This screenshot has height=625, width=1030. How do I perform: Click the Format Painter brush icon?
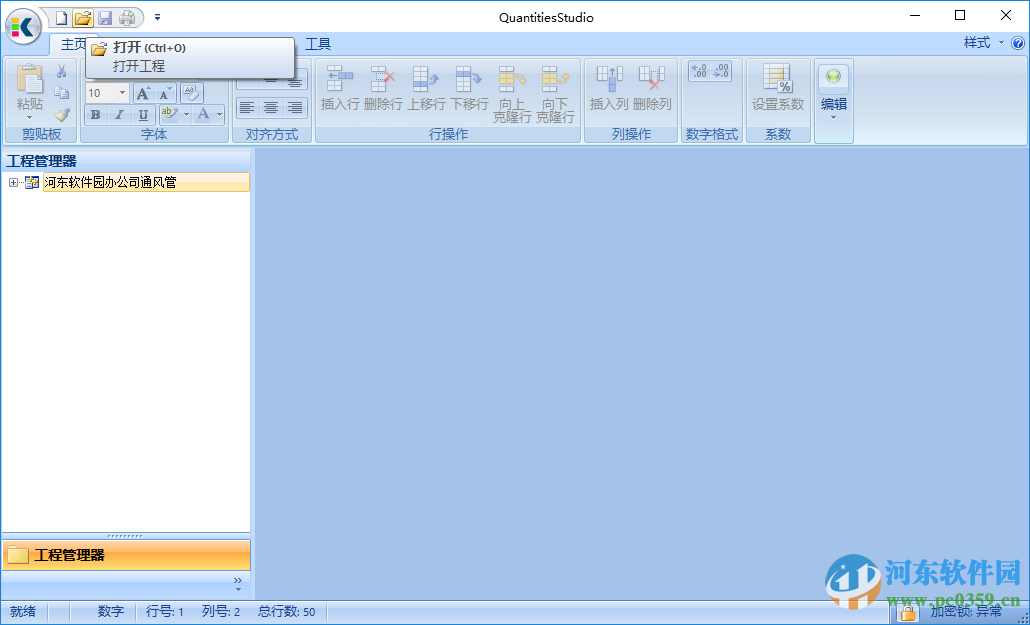[62, 114]
